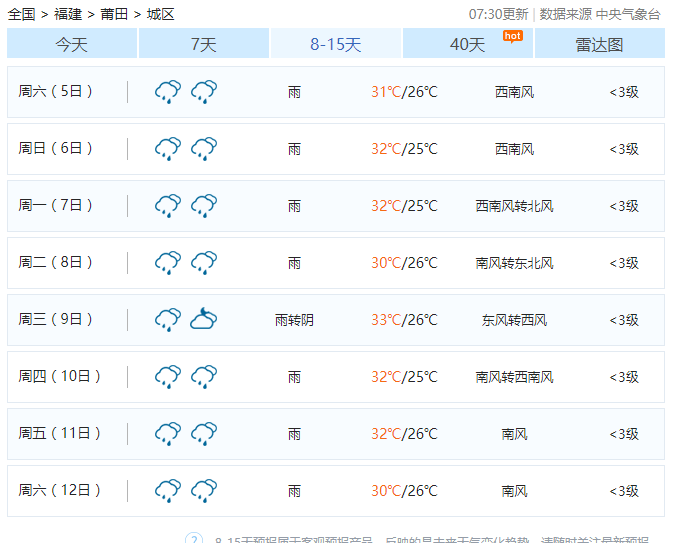Click first rain icon for 周一（7日）
The height and width of the screenshot is (543, 674).
click(168, 206)
